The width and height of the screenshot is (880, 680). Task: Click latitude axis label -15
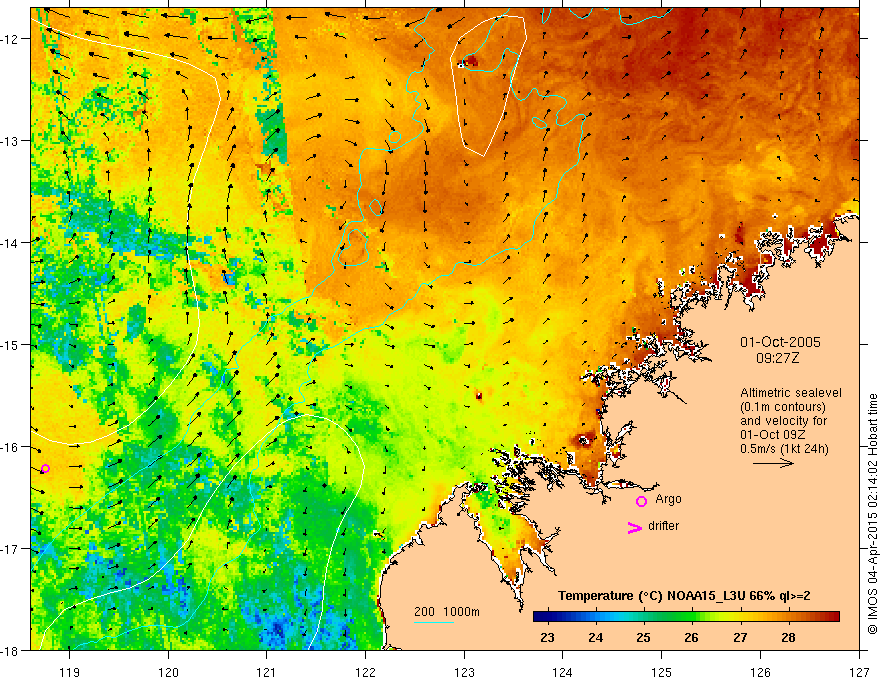(12, 344)
